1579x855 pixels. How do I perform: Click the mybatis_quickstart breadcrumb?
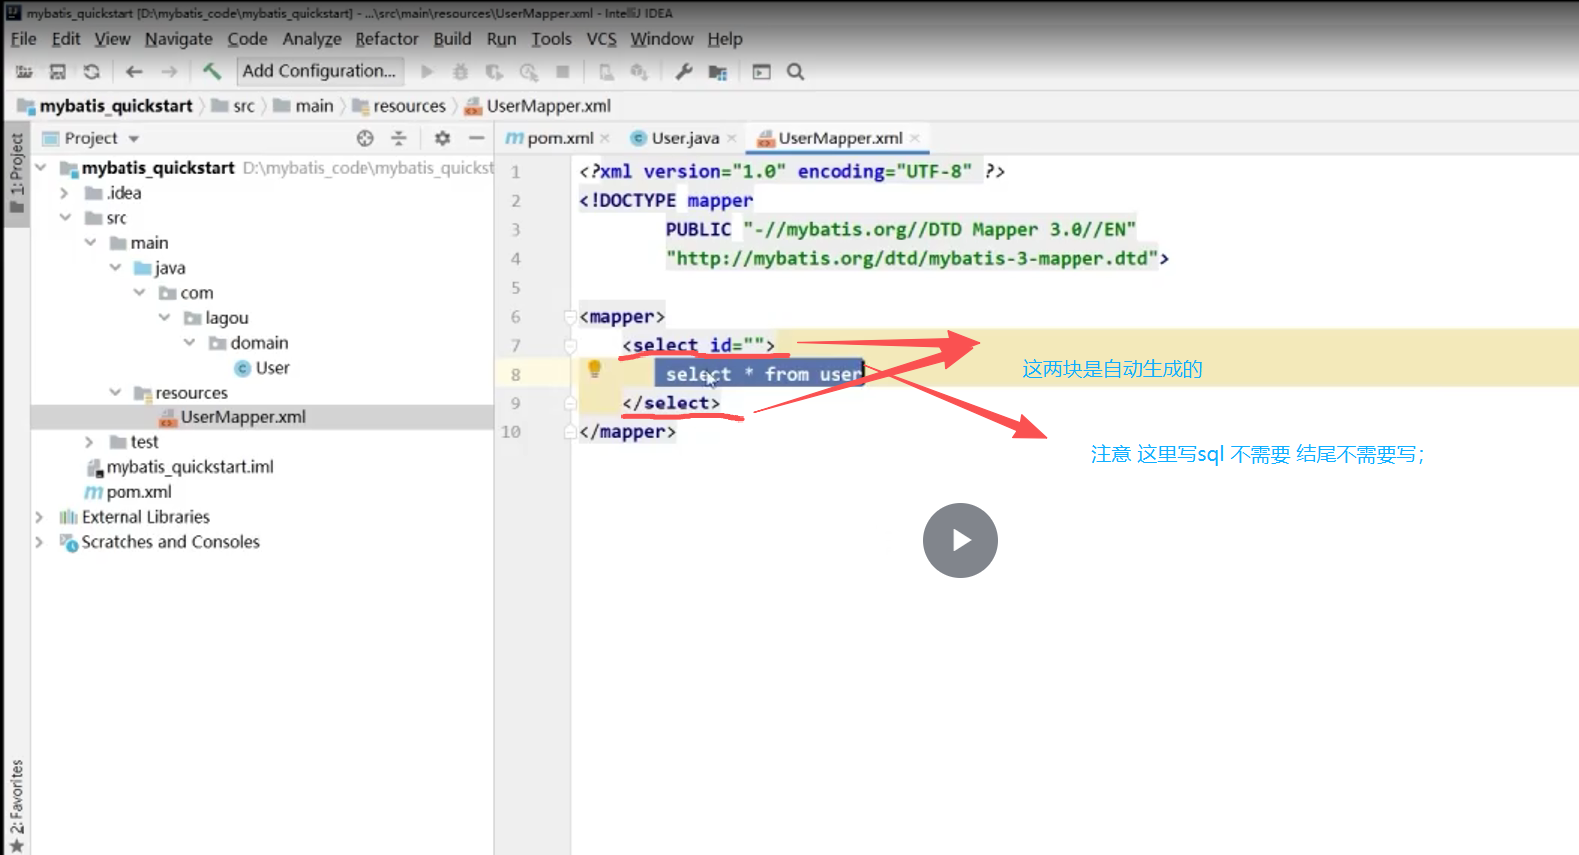pyautogui.click(x=106, y=106)
